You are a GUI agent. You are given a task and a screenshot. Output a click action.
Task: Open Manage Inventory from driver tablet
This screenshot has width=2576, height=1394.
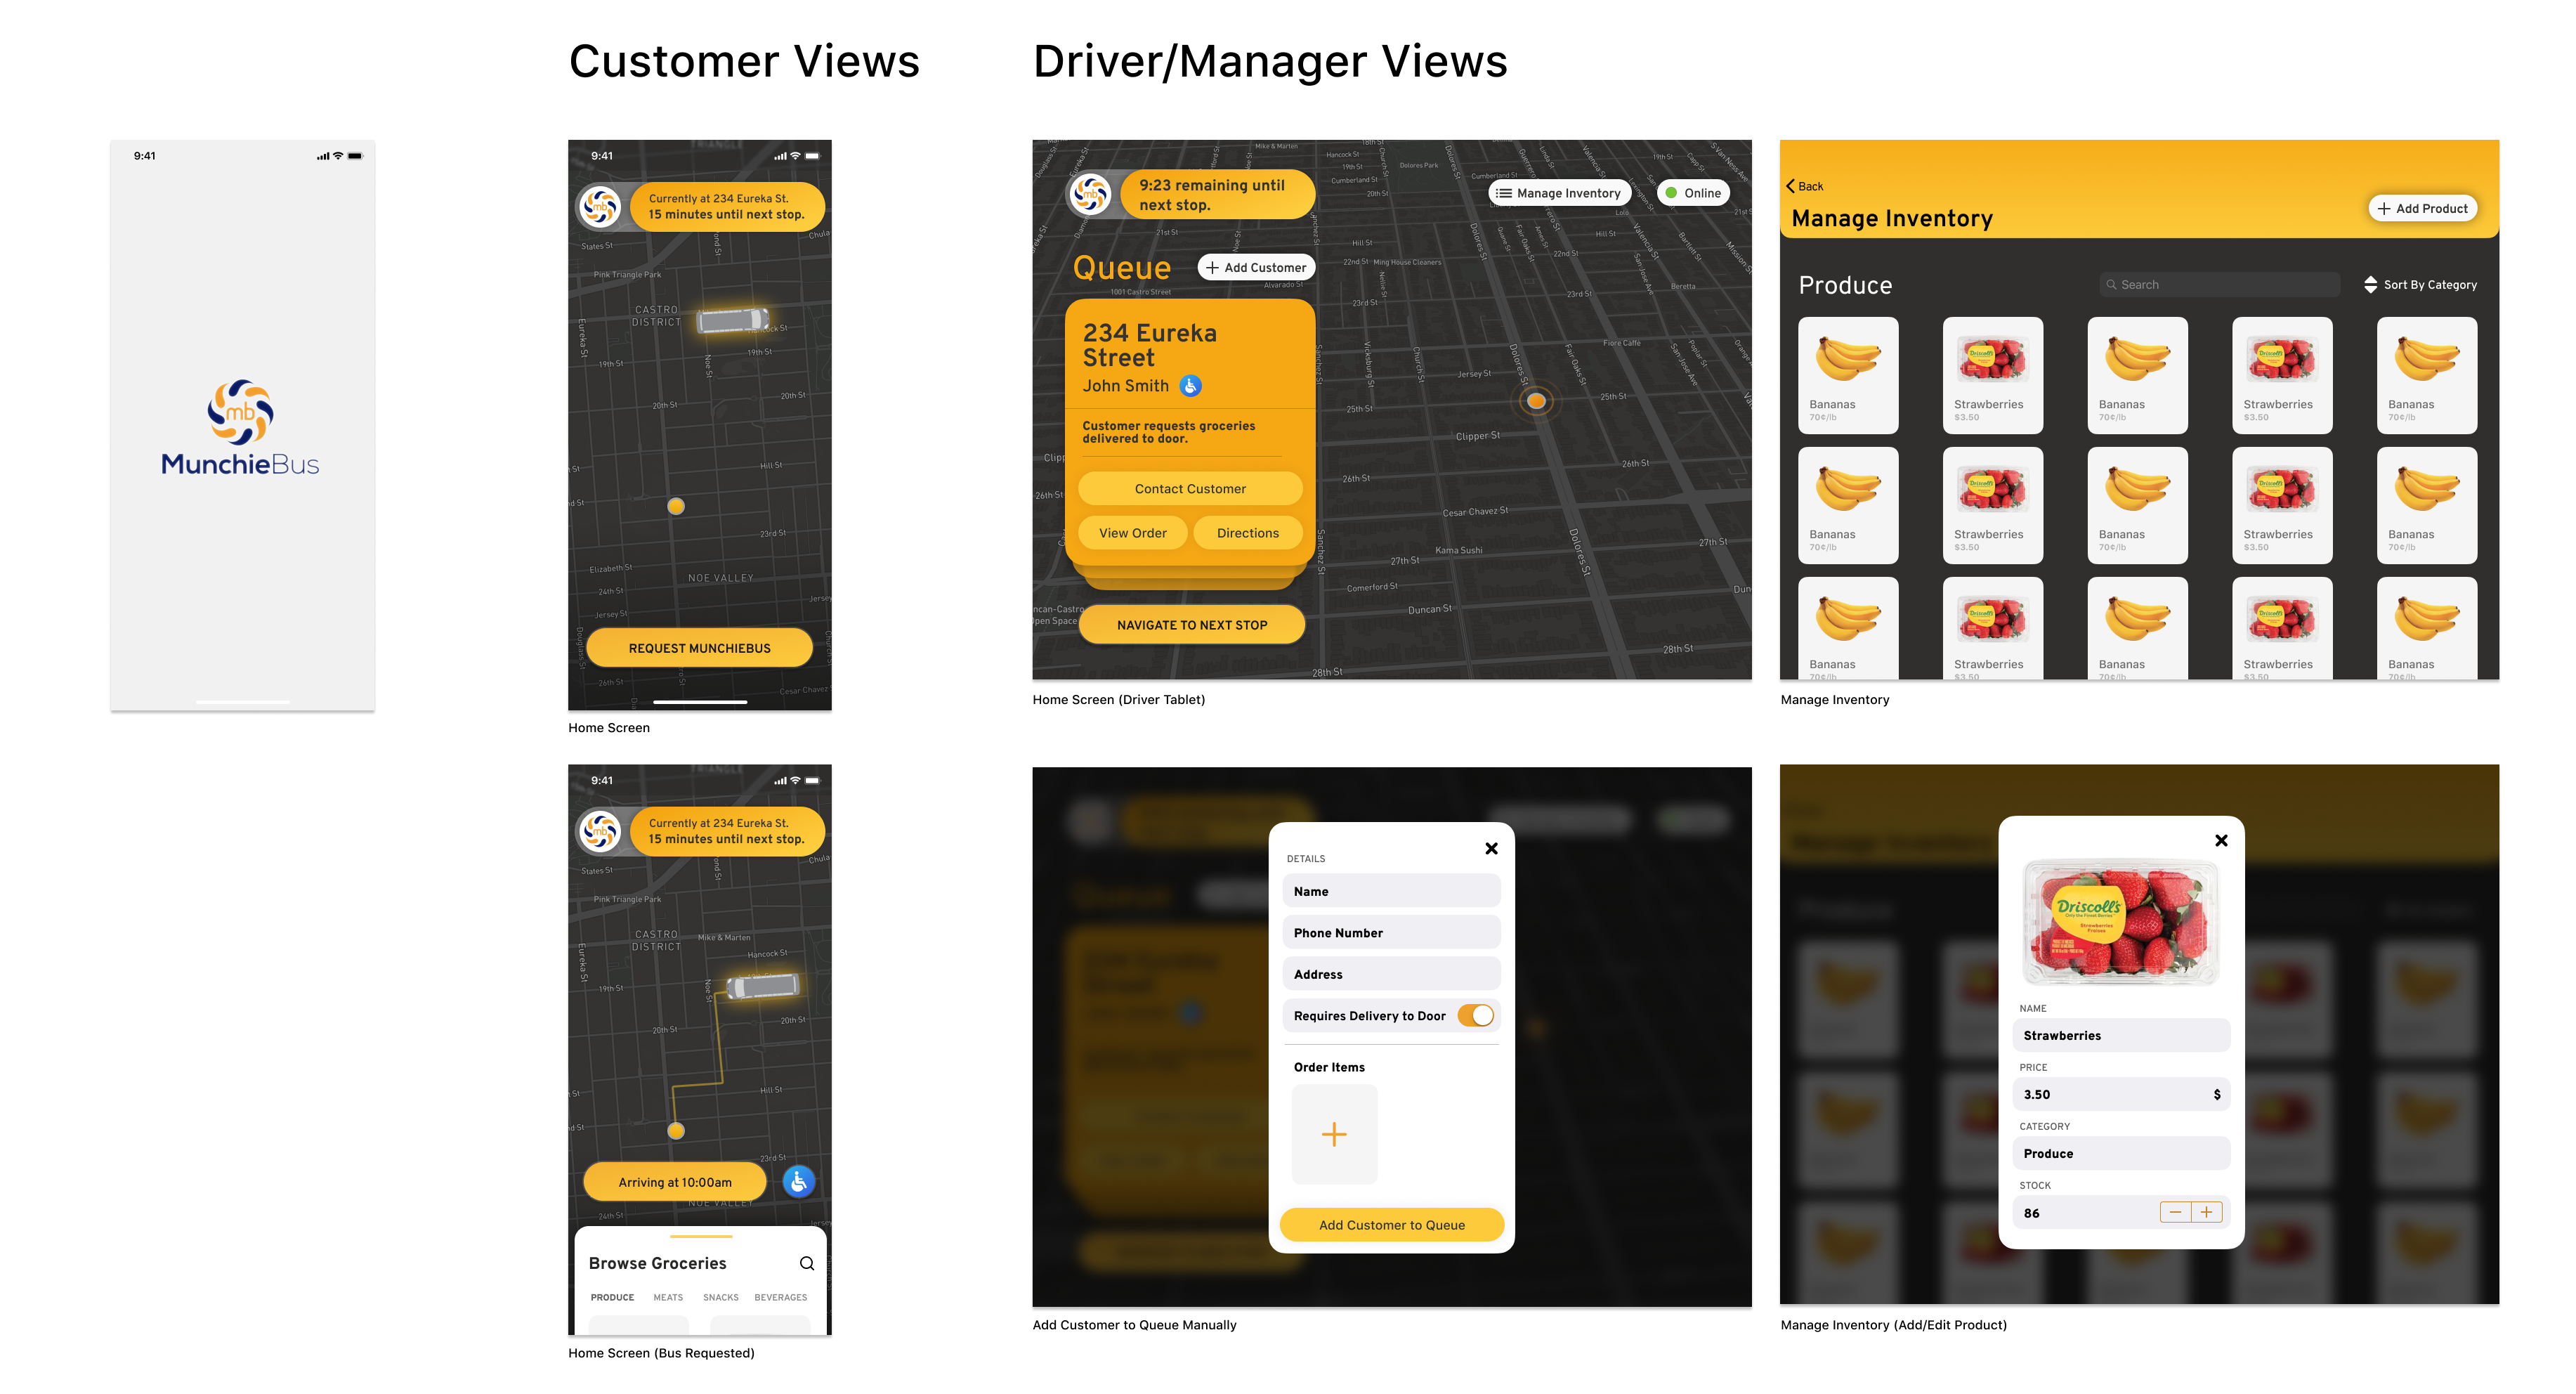(1559, 193)
